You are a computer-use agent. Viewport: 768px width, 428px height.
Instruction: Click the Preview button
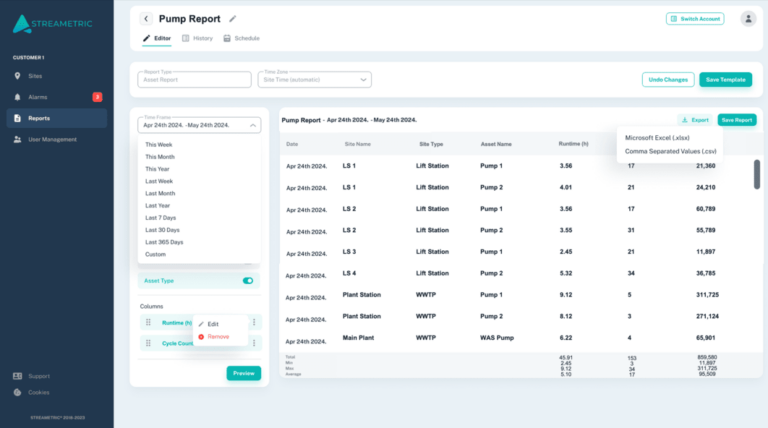click(x=243, y=373)
